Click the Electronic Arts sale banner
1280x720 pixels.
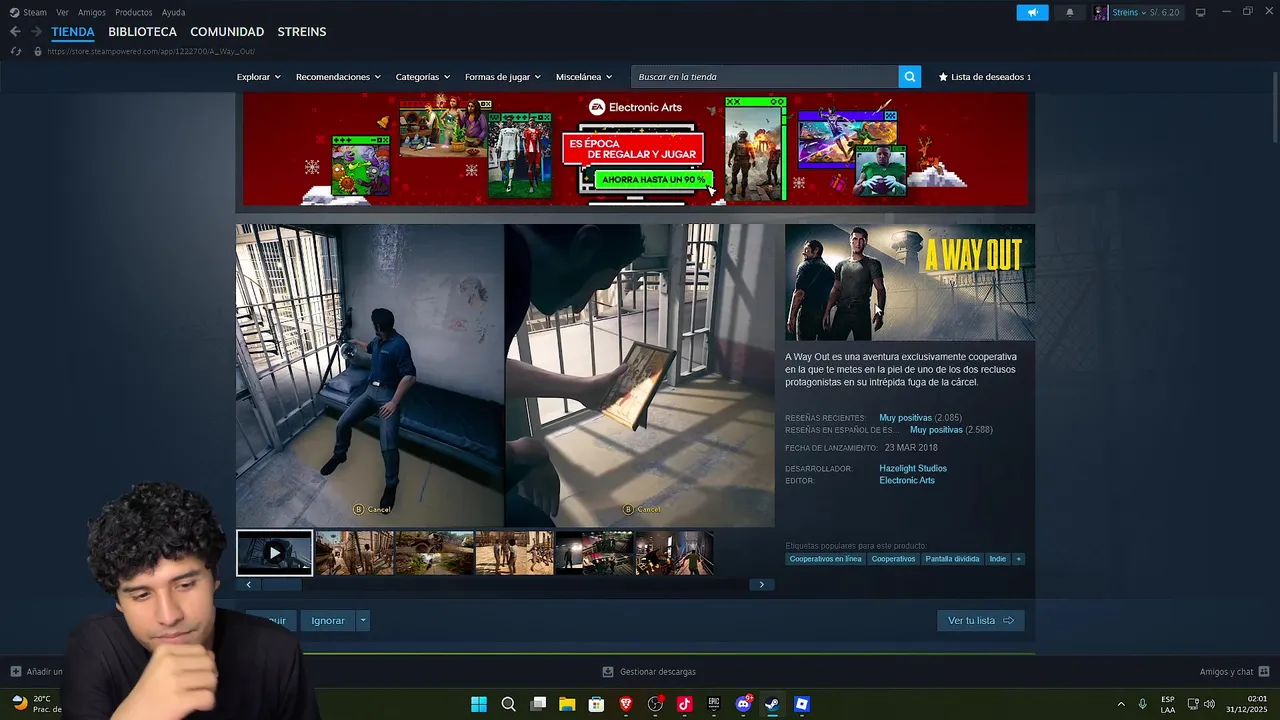coord(635,149)
